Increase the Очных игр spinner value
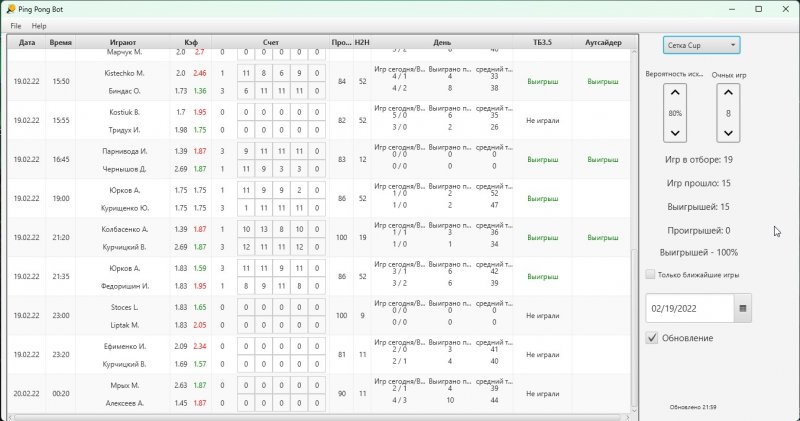 click(x=728, y=93)
